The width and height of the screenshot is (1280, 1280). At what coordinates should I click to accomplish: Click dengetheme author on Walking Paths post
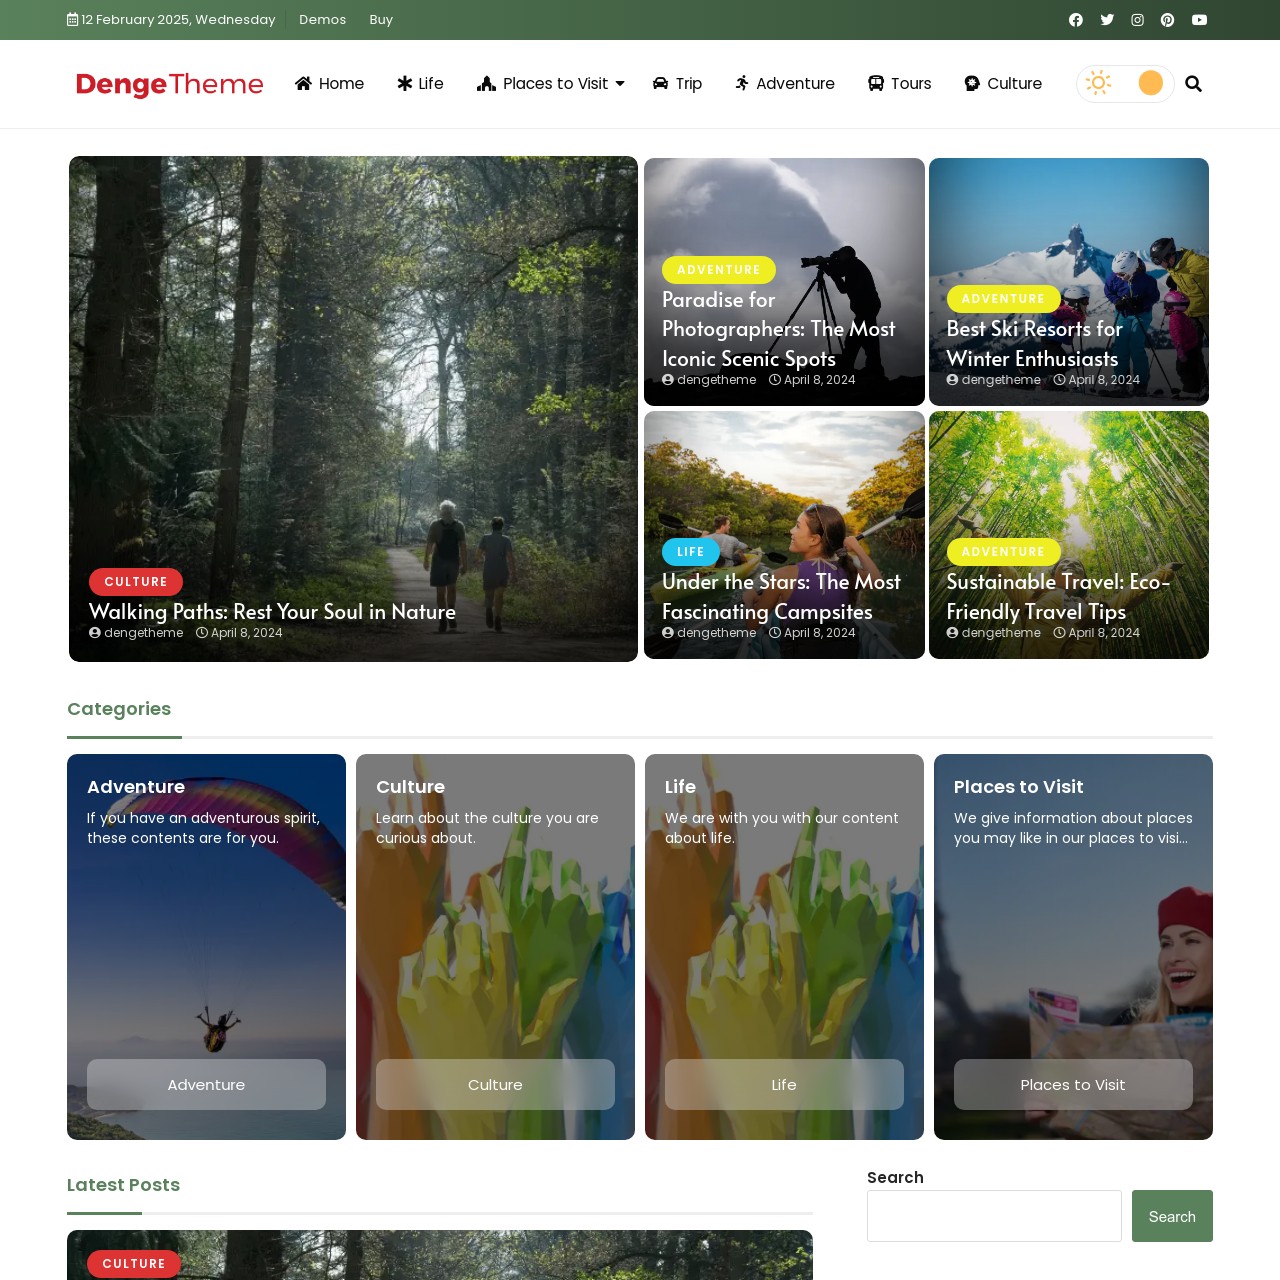pos(144,633)
